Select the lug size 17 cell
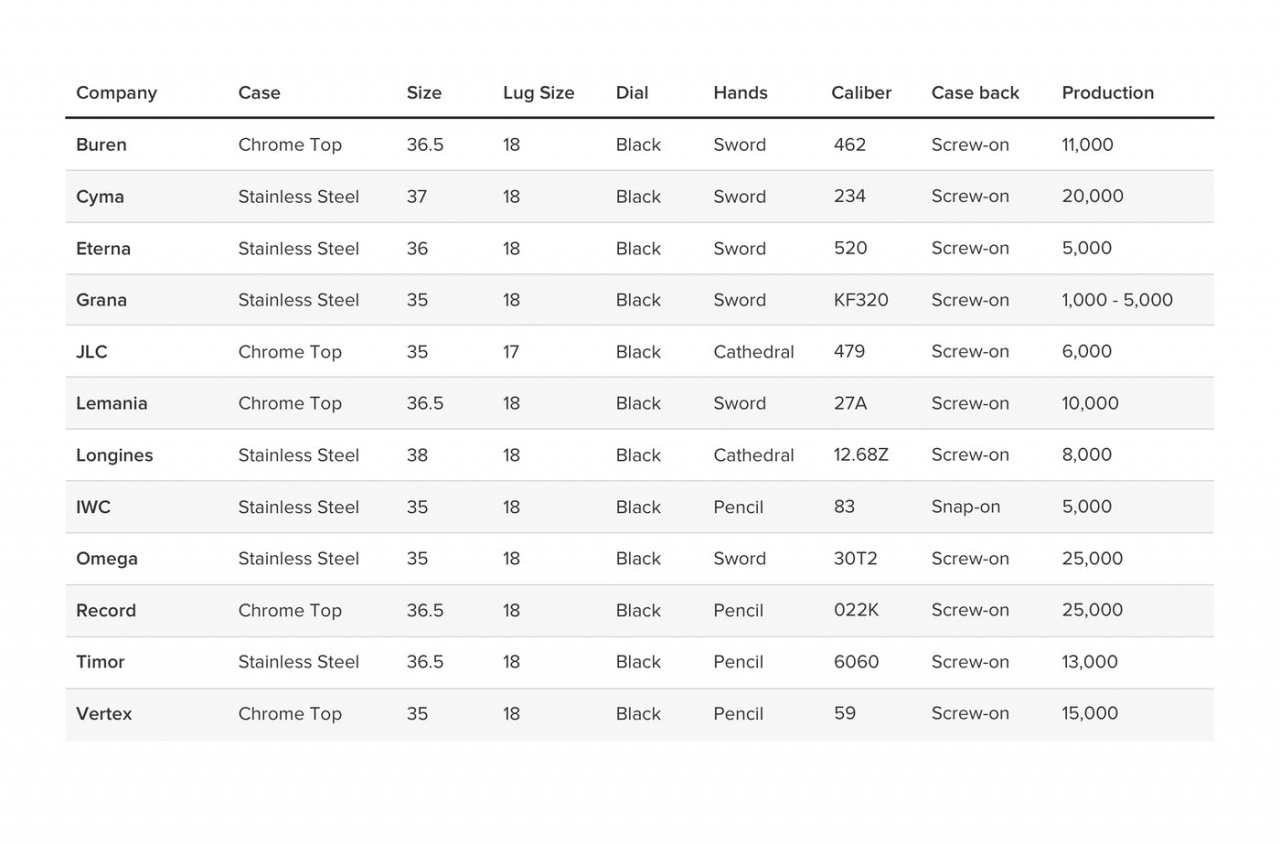The width and height of the screenshot is (1280, 844). coord(511,352)
